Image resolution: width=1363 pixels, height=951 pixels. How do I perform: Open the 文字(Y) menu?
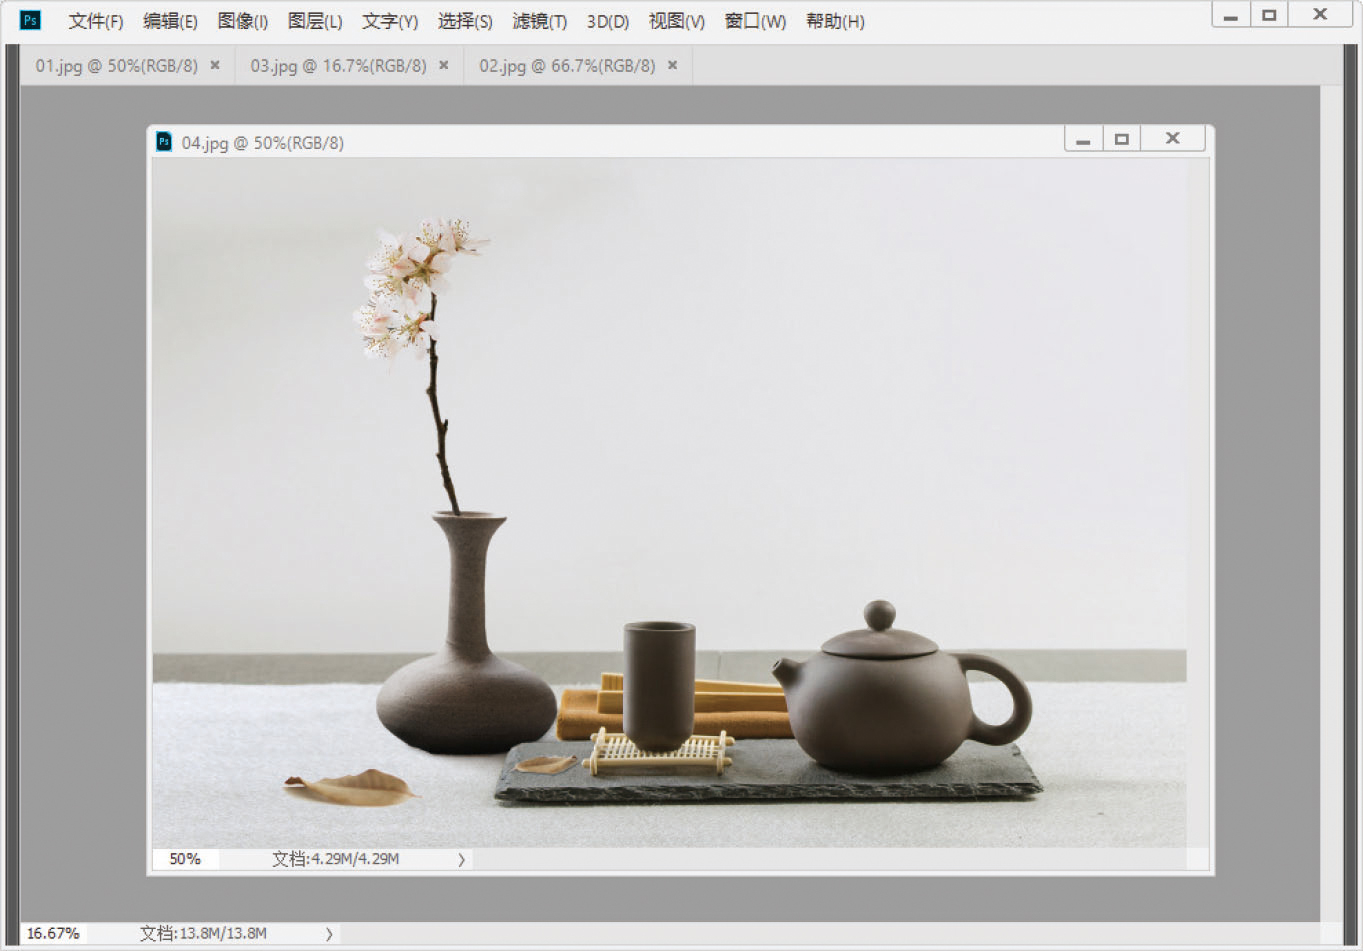click(390, 21)
